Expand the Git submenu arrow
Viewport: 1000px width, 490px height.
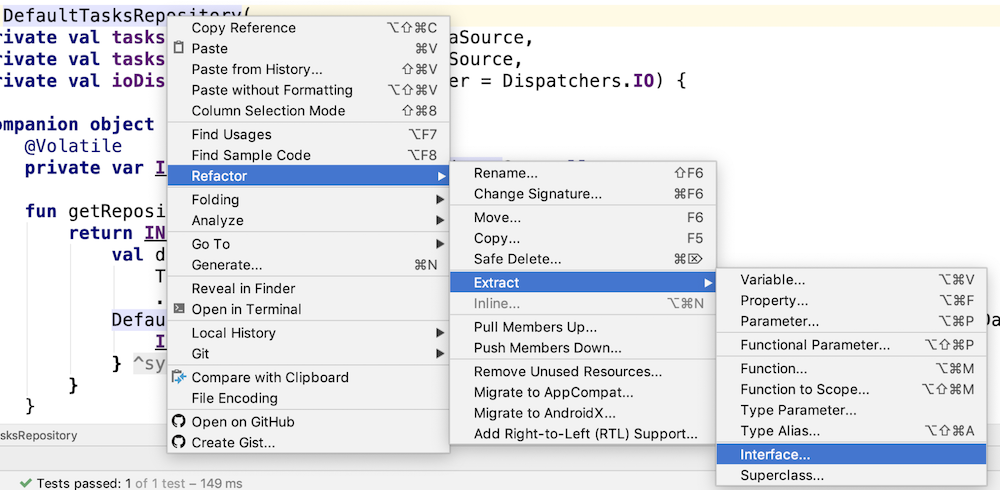tap(440, 353)
